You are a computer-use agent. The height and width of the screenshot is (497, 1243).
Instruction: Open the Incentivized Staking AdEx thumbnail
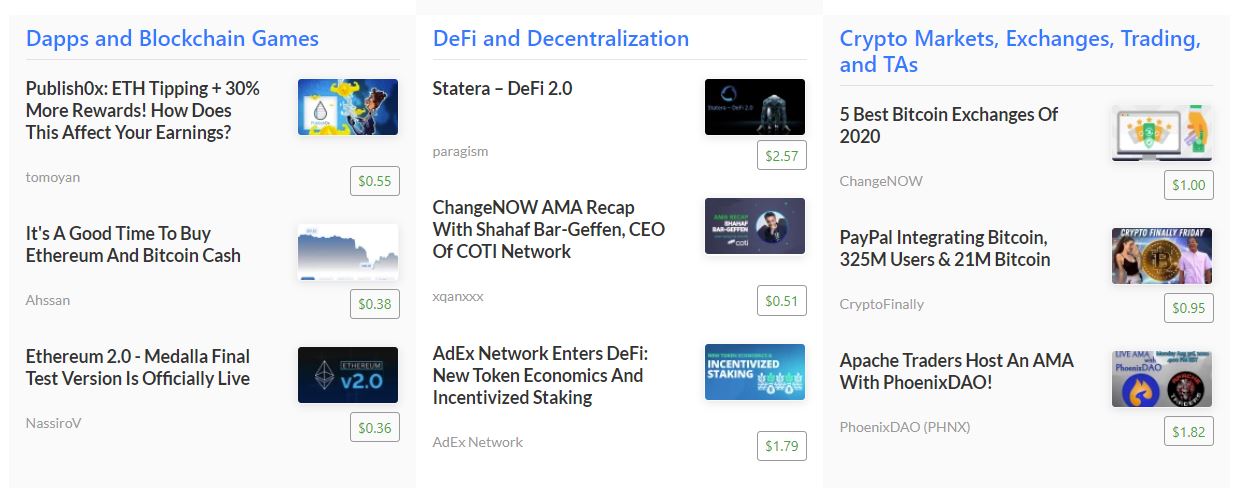click(x=755, y=372)
